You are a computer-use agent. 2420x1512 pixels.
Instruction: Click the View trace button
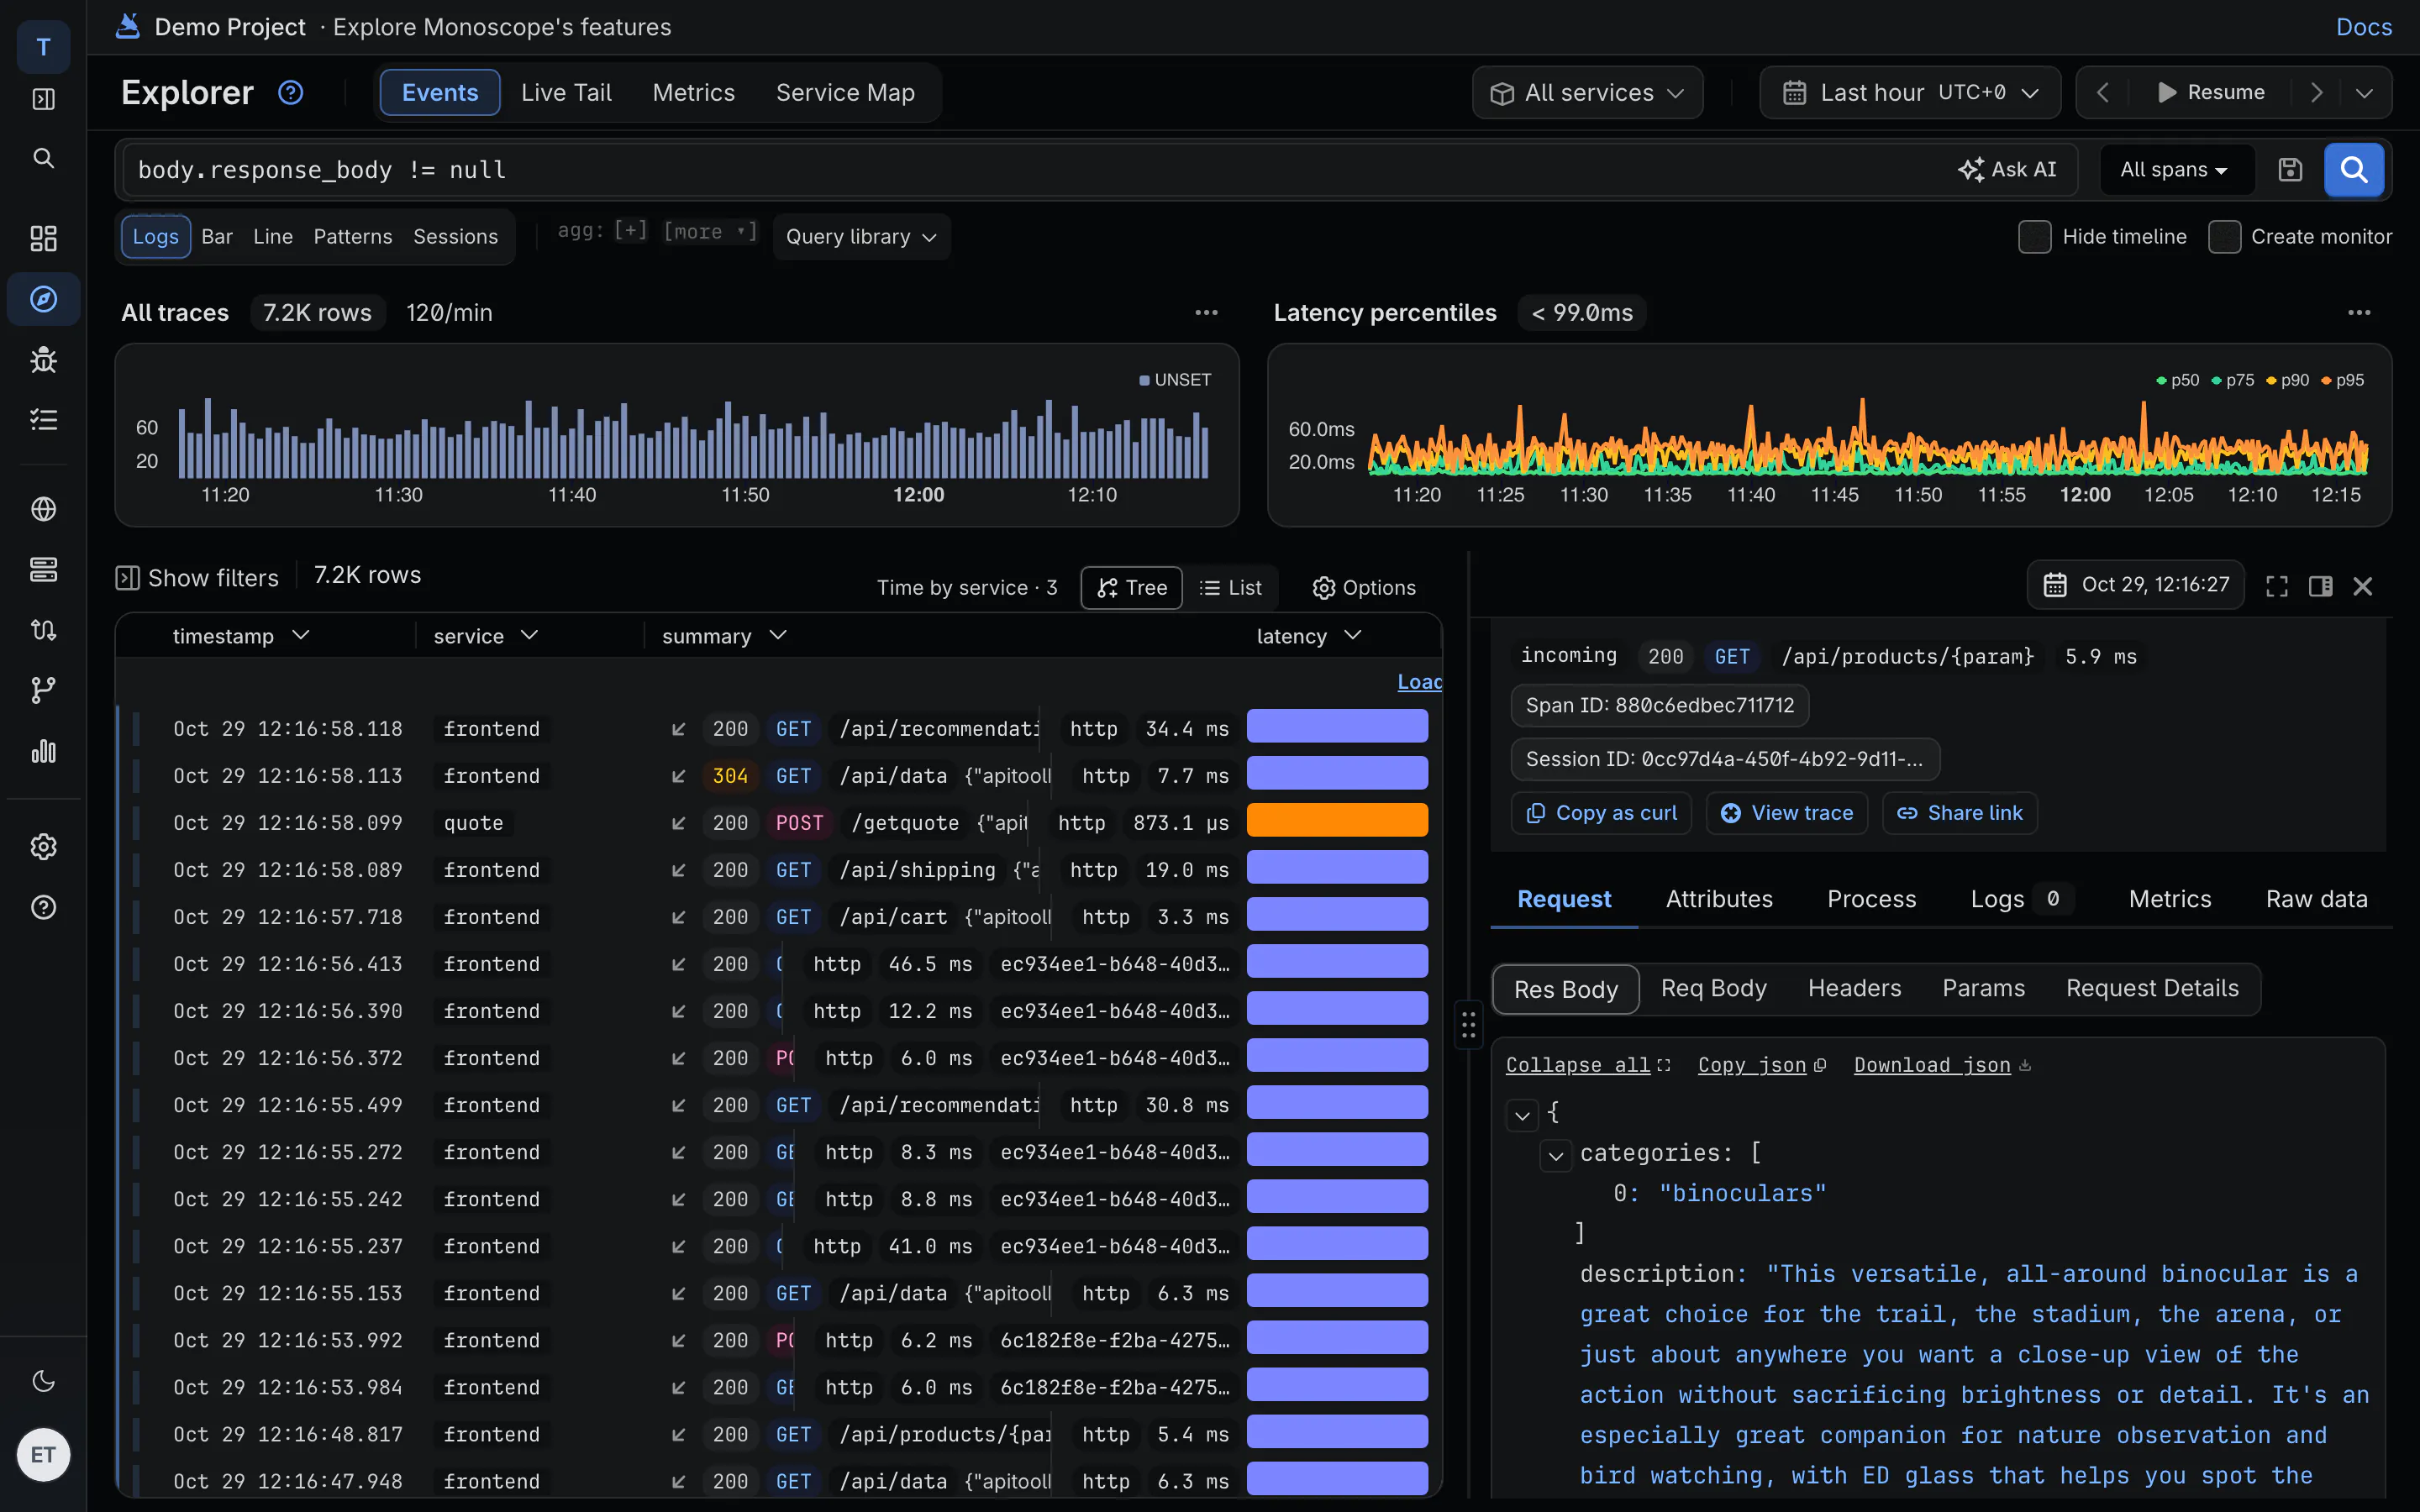(1786, 813)
